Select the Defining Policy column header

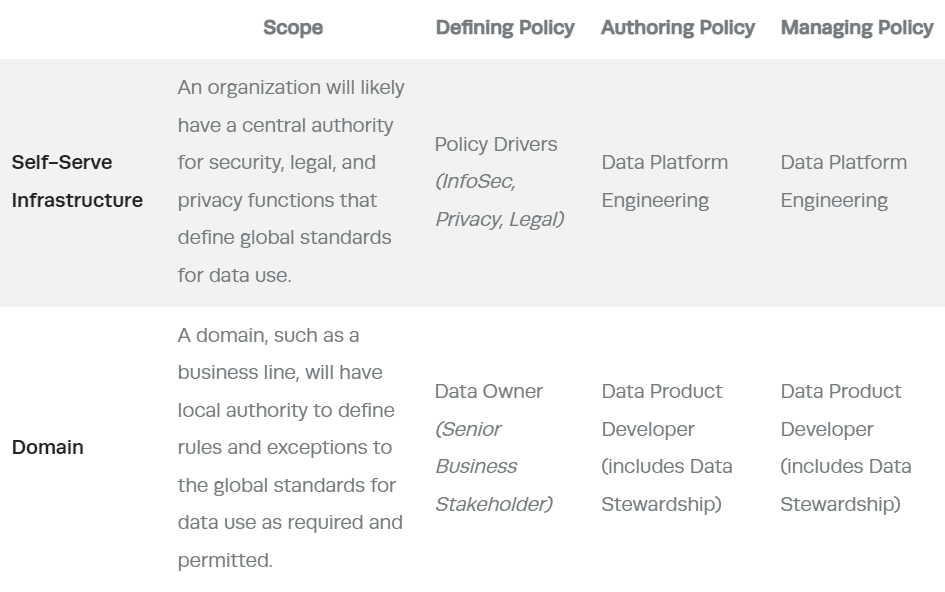pyautogui.click(x=505, y=28)
